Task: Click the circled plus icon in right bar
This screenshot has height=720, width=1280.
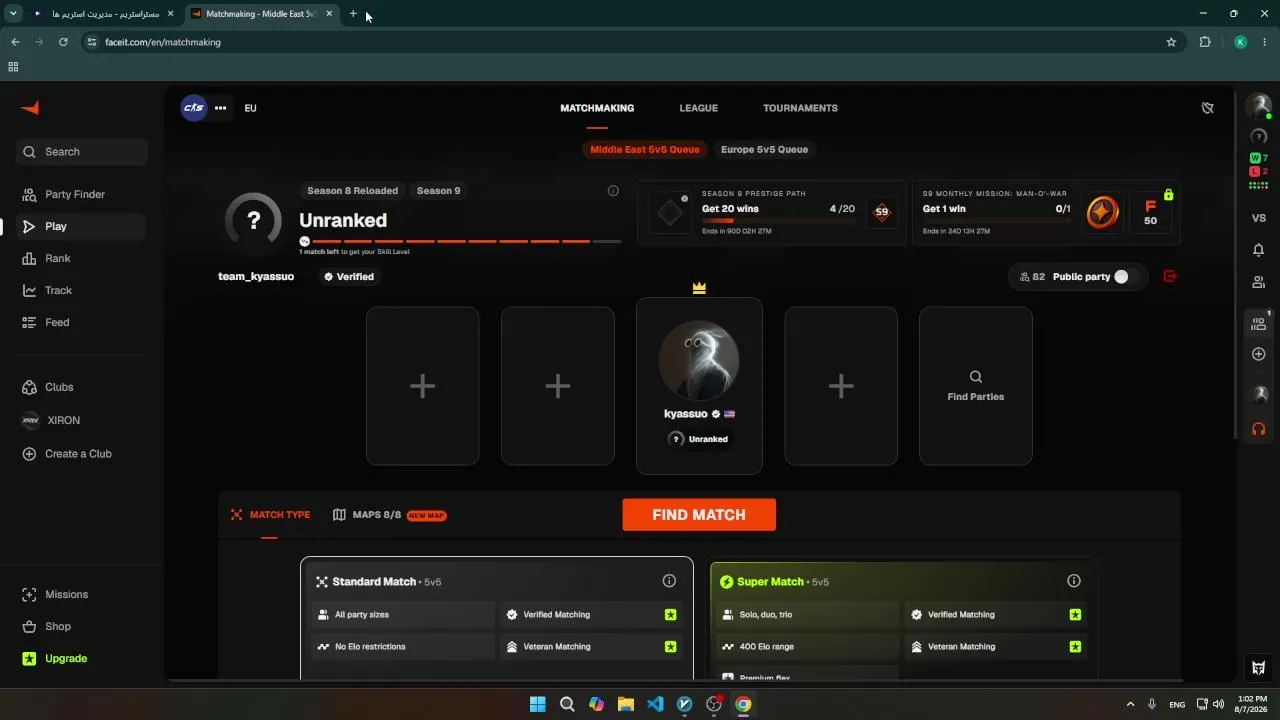Action: pyautogui.click(x=1259, y=354)
